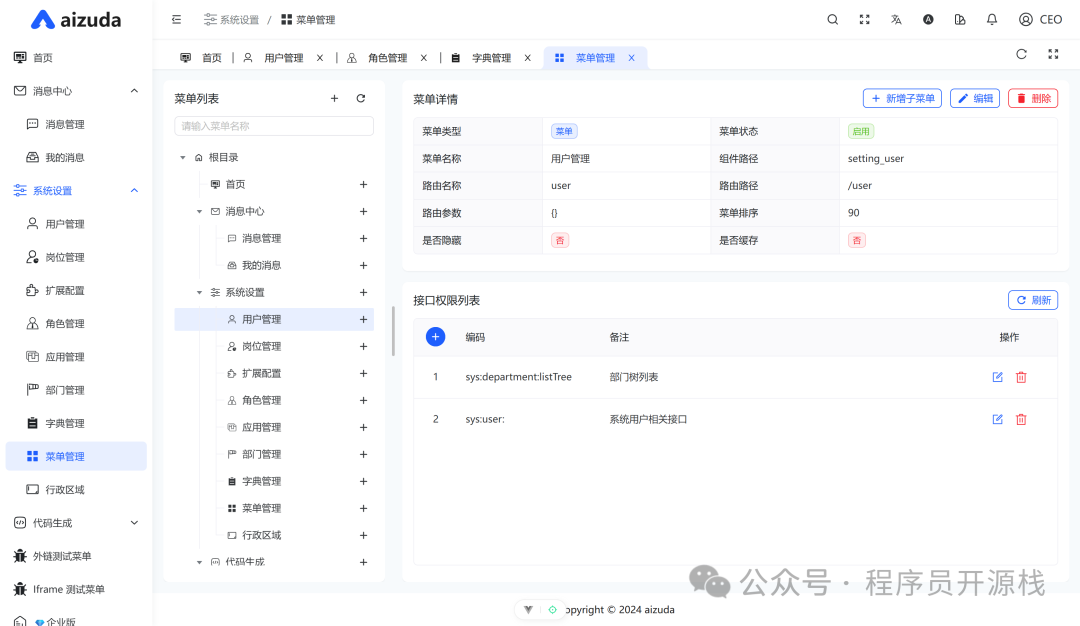The image size is (1080, 626).
Task: Edit sys:department:listTree with the pencil icon
Action: point(997,377)
